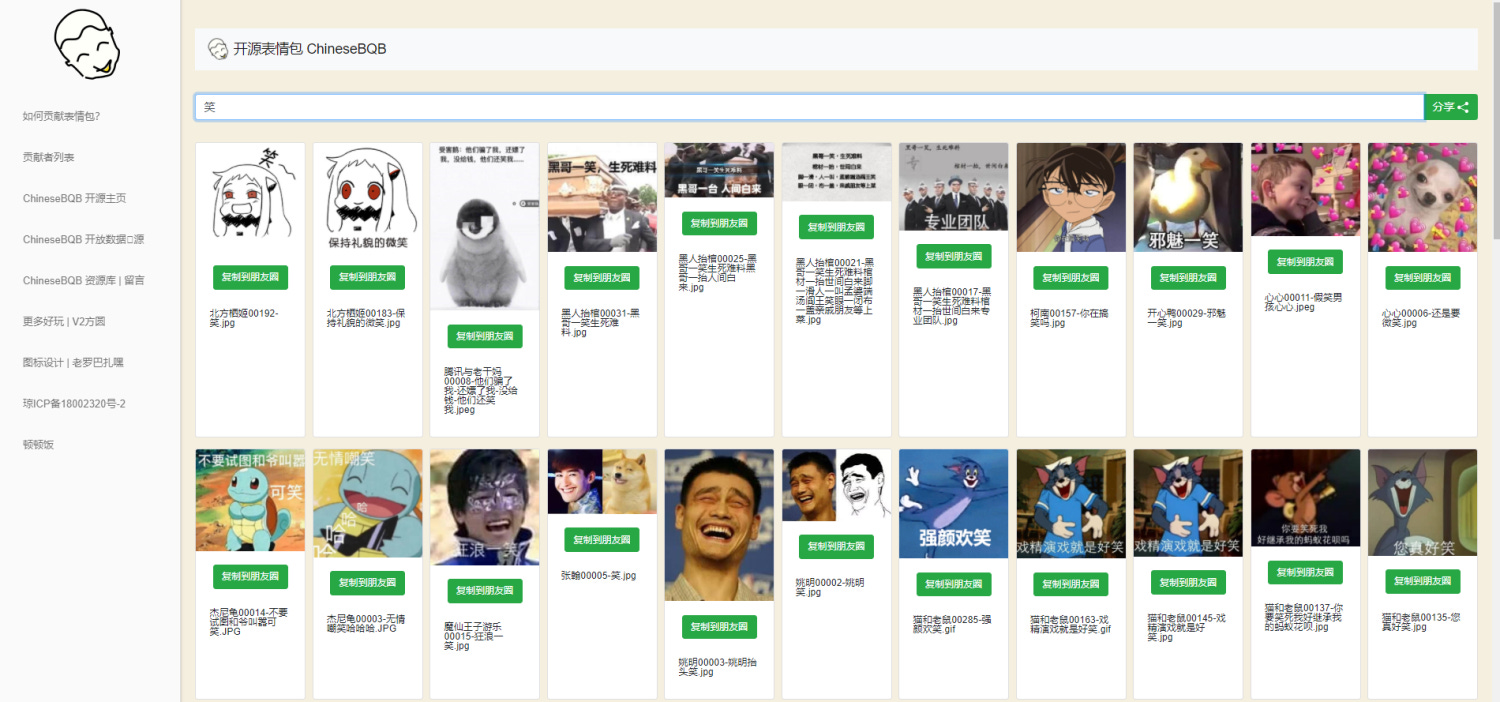
Task: Copy 猫和老鼠00163 gif to friend circle
Action: (1071, 583)
